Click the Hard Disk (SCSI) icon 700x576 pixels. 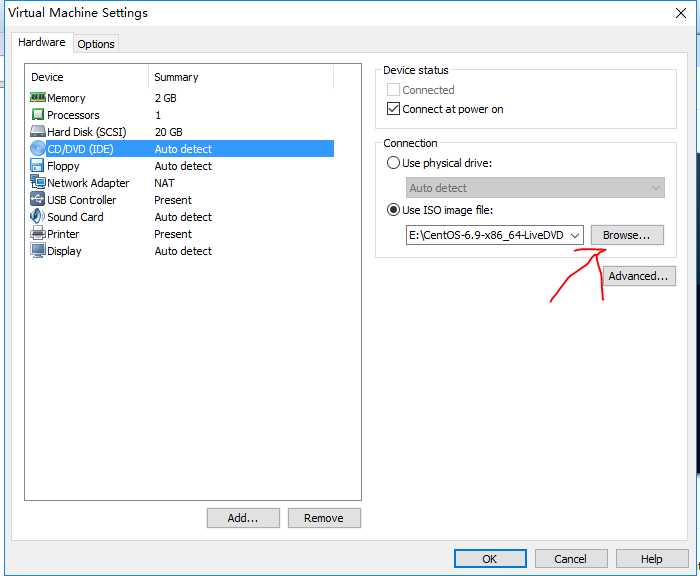click(38, 131)
